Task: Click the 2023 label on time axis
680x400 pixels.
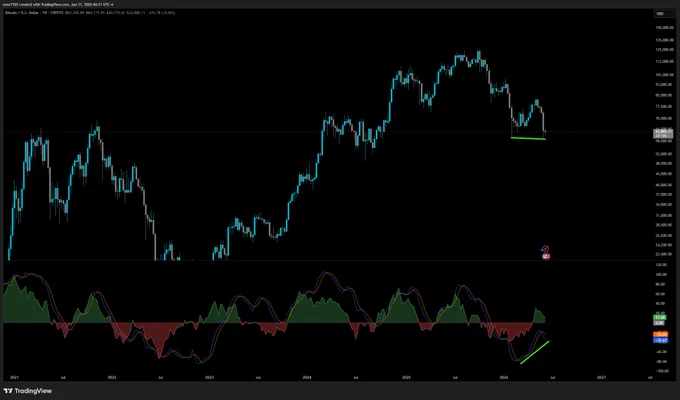Action: click(209, 377)
